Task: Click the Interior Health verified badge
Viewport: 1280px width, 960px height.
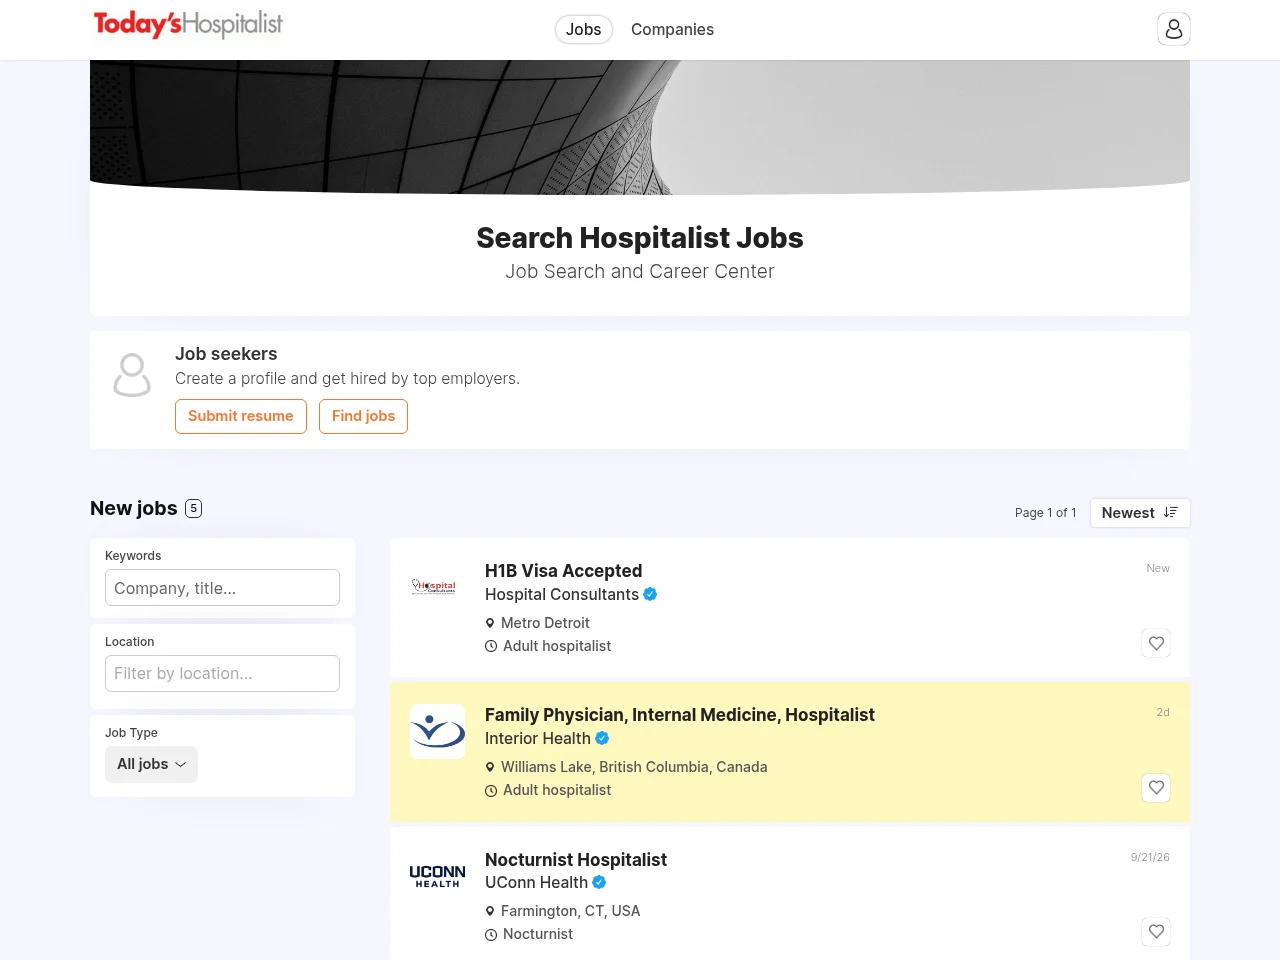Action: pyautogui.click(x=602, y=738)
